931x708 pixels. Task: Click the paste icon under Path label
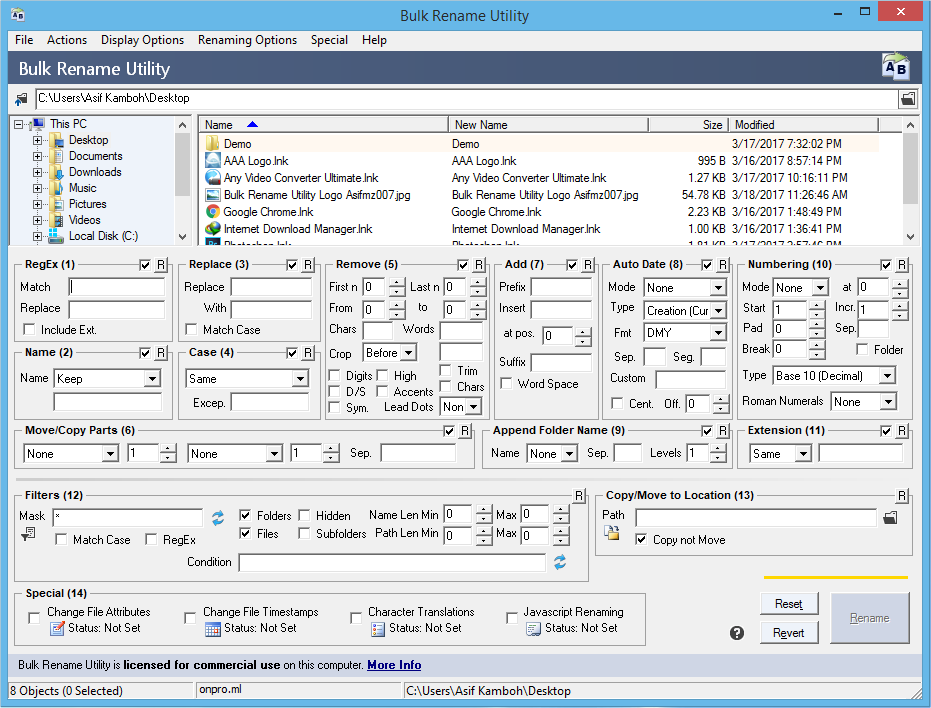click(x=612, y=533)
